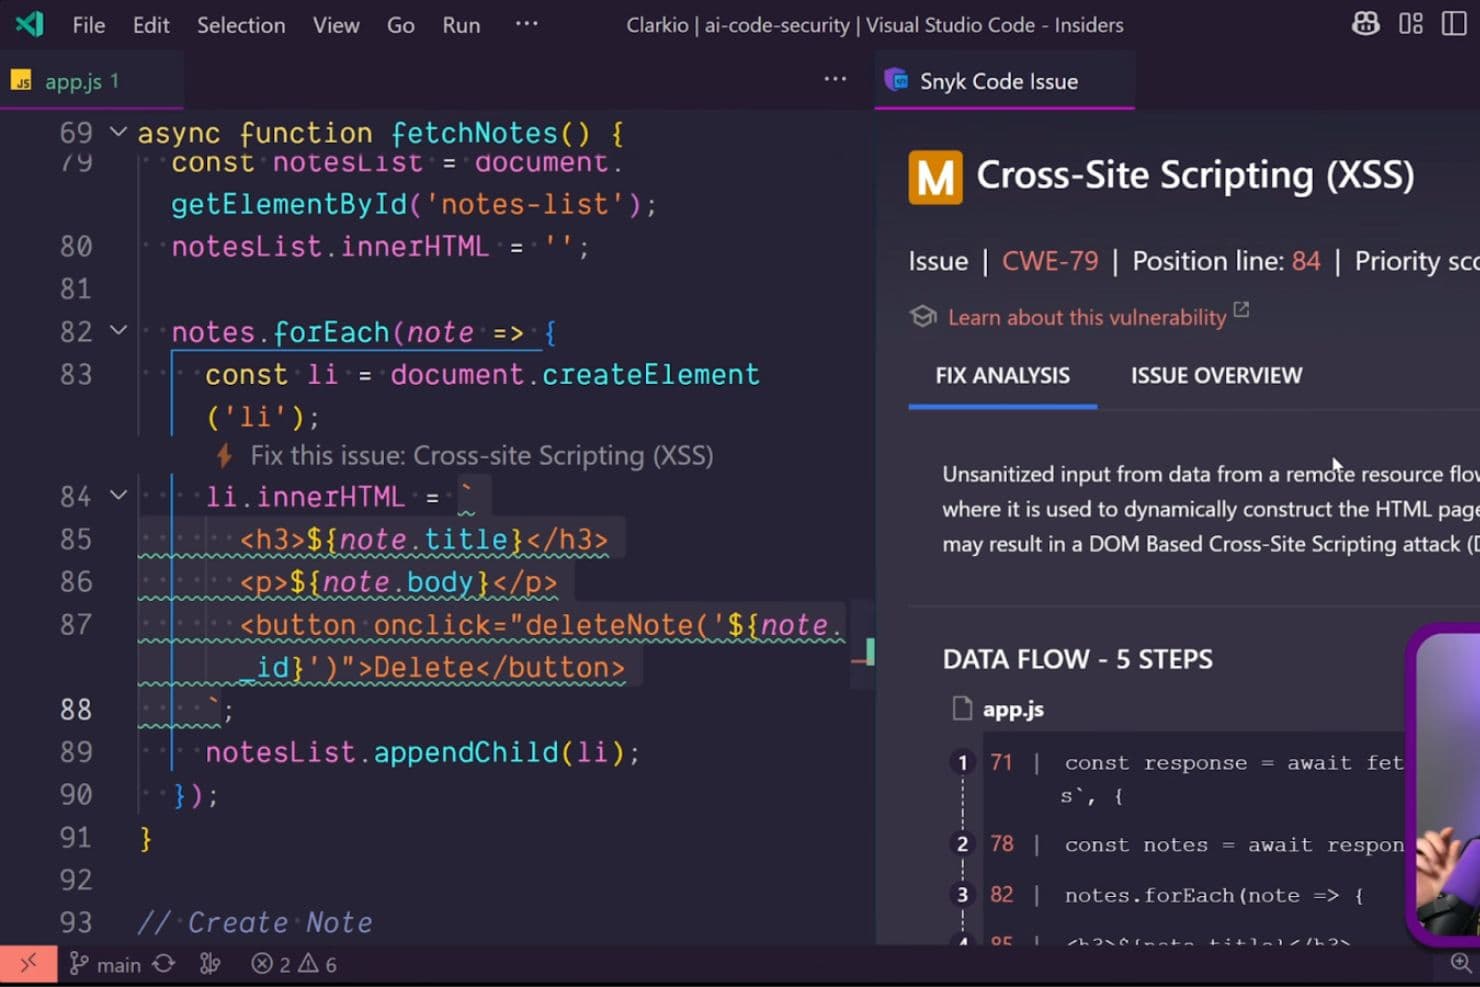Viewport: 1480px width, 987px height.
Task: Switch to the ISSUE OVERVIEW tab
Action: [x=1217, y=375]
